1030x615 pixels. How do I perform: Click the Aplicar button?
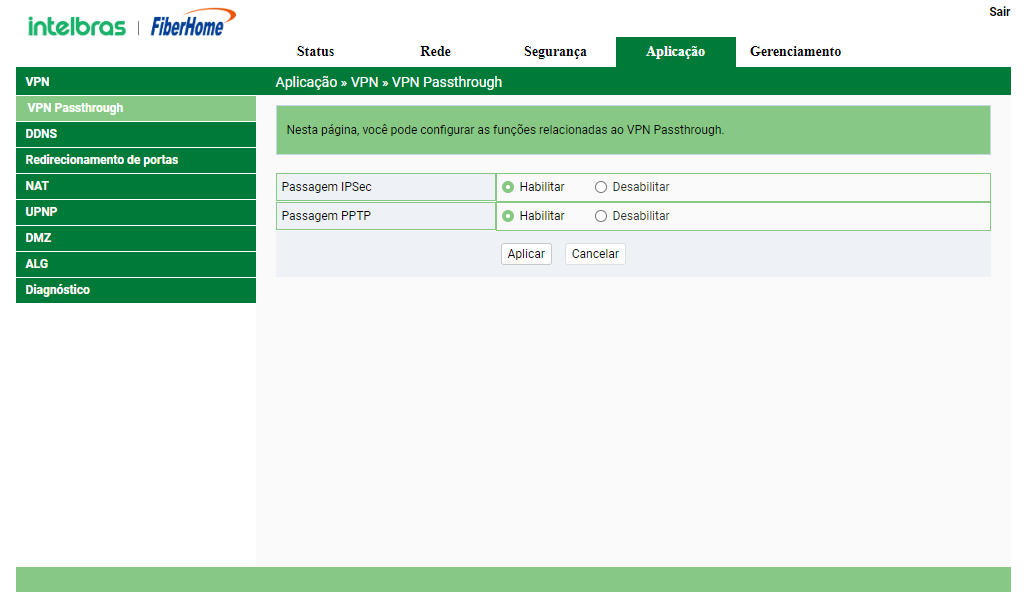click(x=526, y=254)
